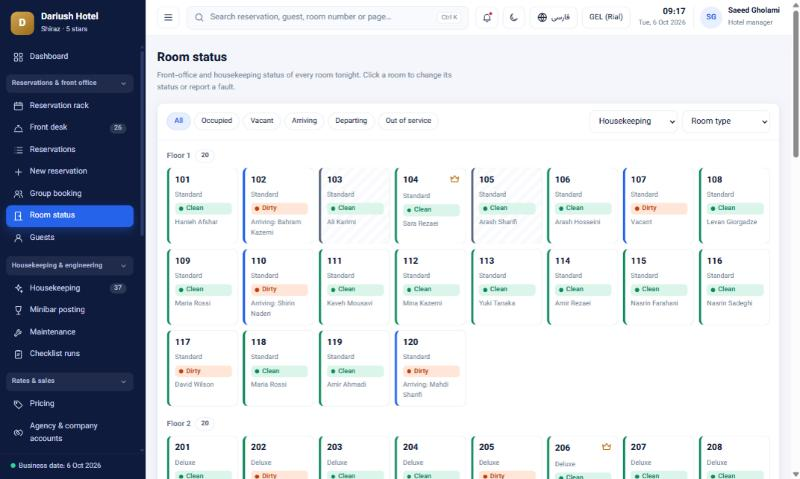Select the Vacant filter tab
This screenshot has width=800, height=479.
click(262, 121)
